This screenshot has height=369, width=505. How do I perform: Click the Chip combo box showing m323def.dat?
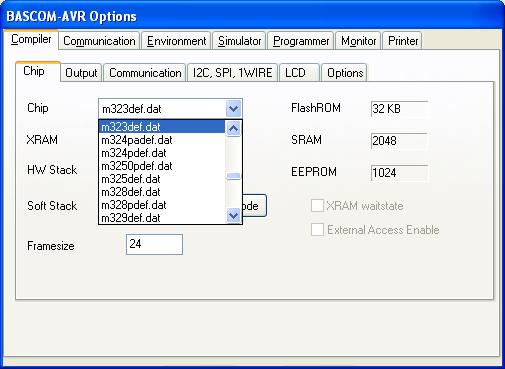(170, 108)
